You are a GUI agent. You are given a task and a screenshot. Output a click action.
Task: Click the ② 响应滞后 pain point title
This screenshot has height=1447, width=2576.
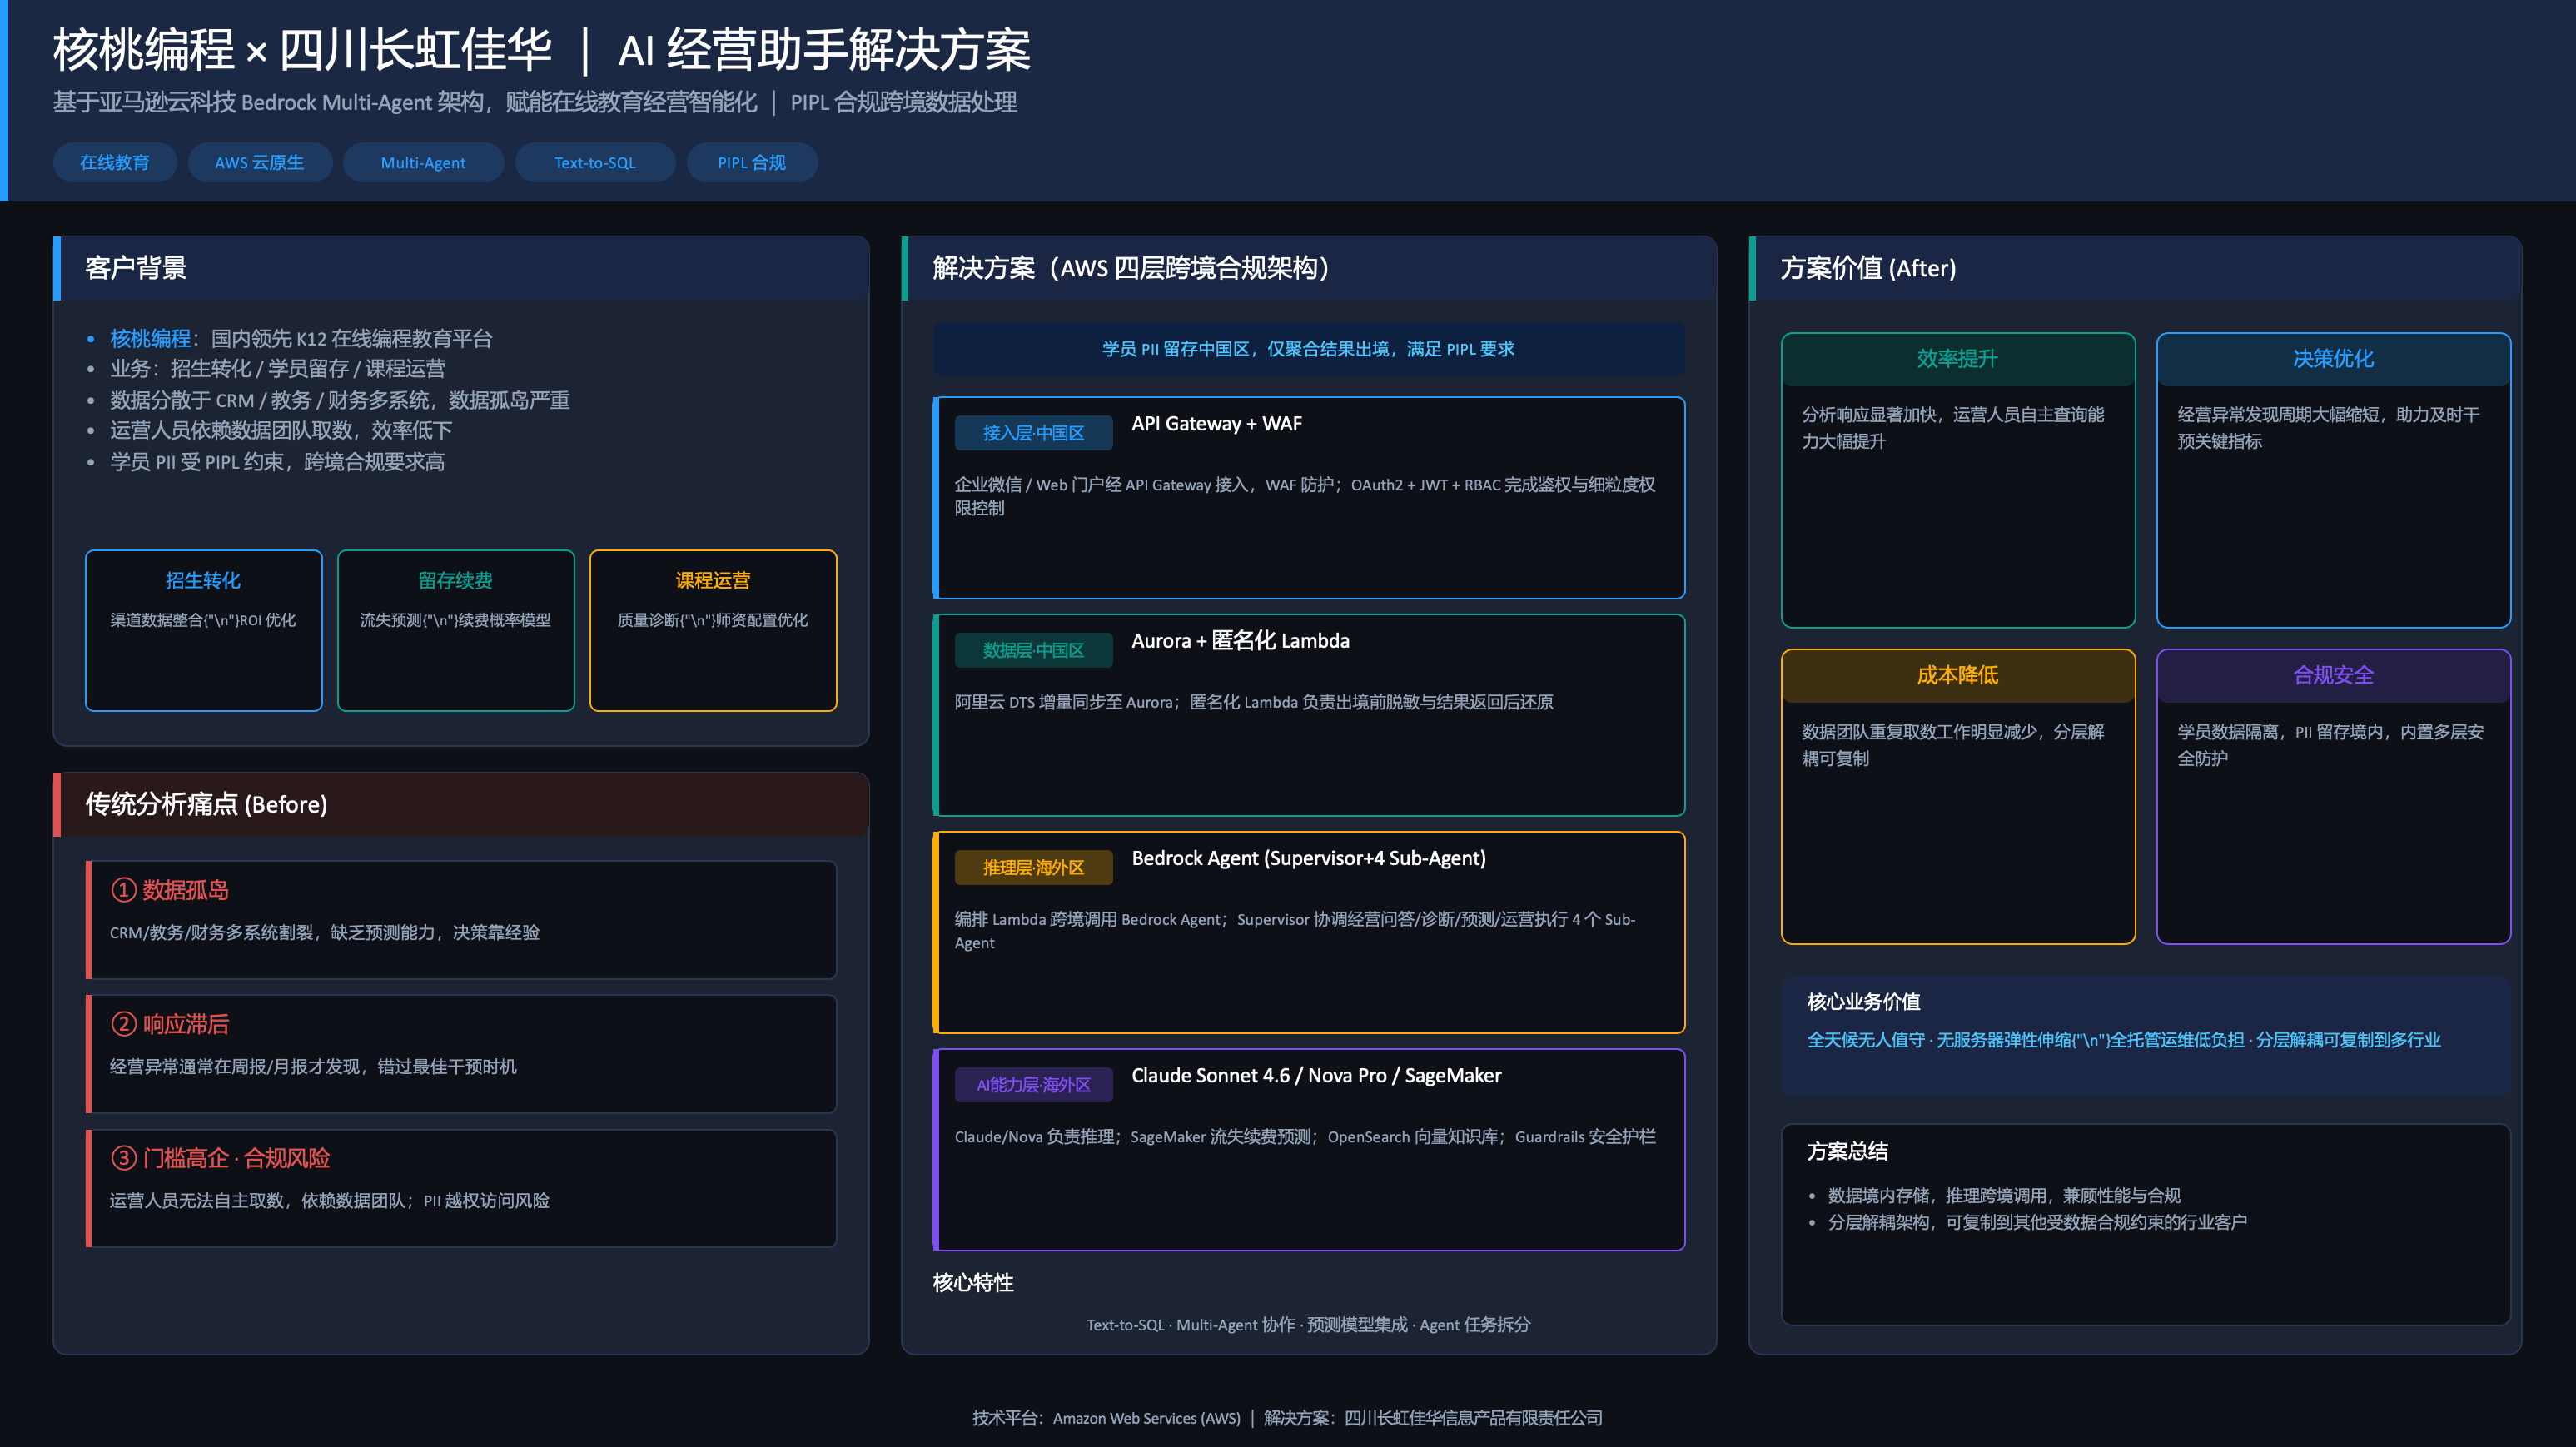[x=170, y=1024]
